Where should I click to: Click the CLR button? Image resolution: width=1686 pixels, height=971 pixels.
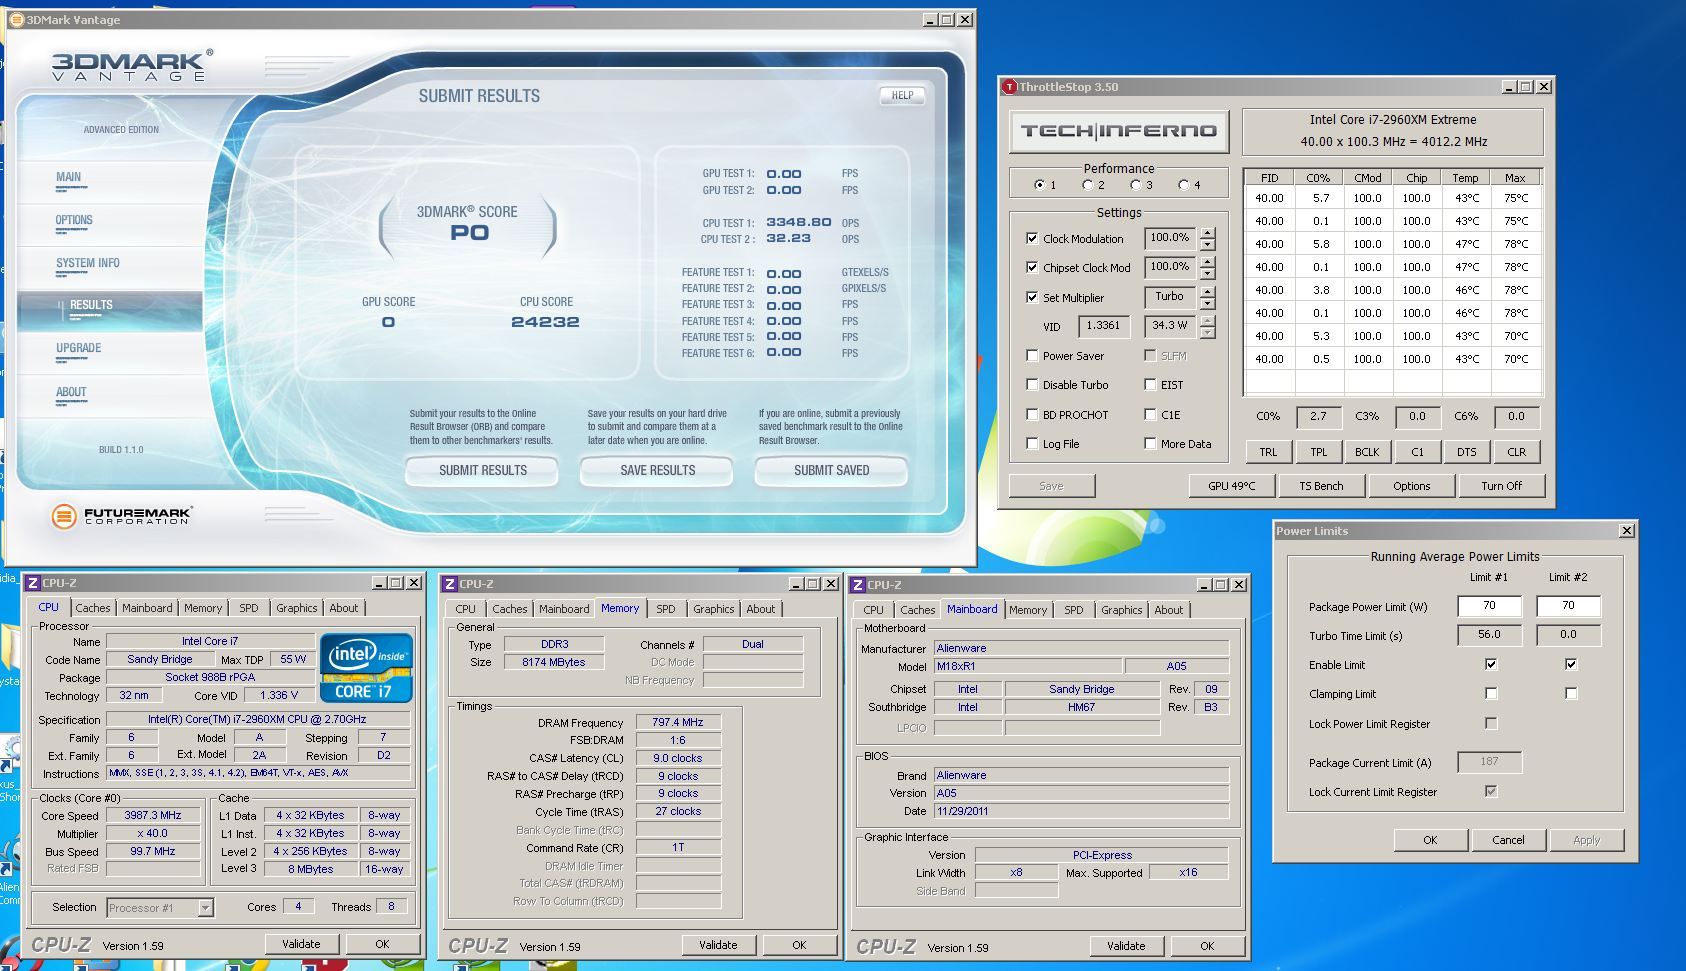1516,452
